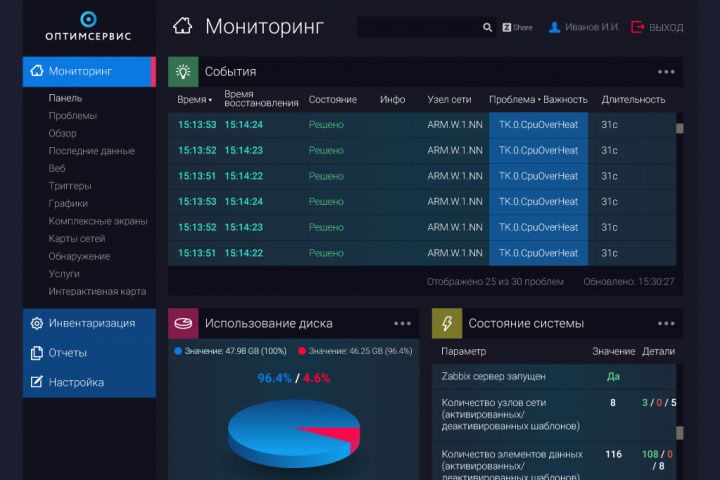Click the Состояние column header

coord(332,100)
